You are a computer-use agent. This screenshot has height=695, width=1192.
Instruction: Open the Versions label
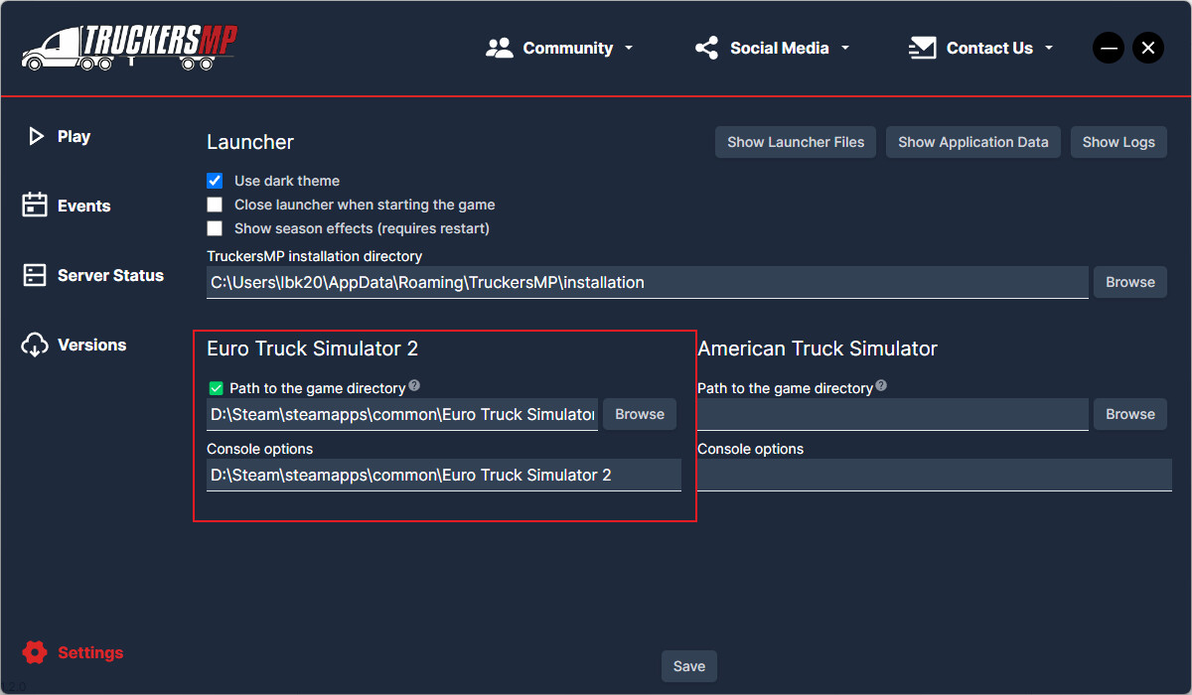92,345
